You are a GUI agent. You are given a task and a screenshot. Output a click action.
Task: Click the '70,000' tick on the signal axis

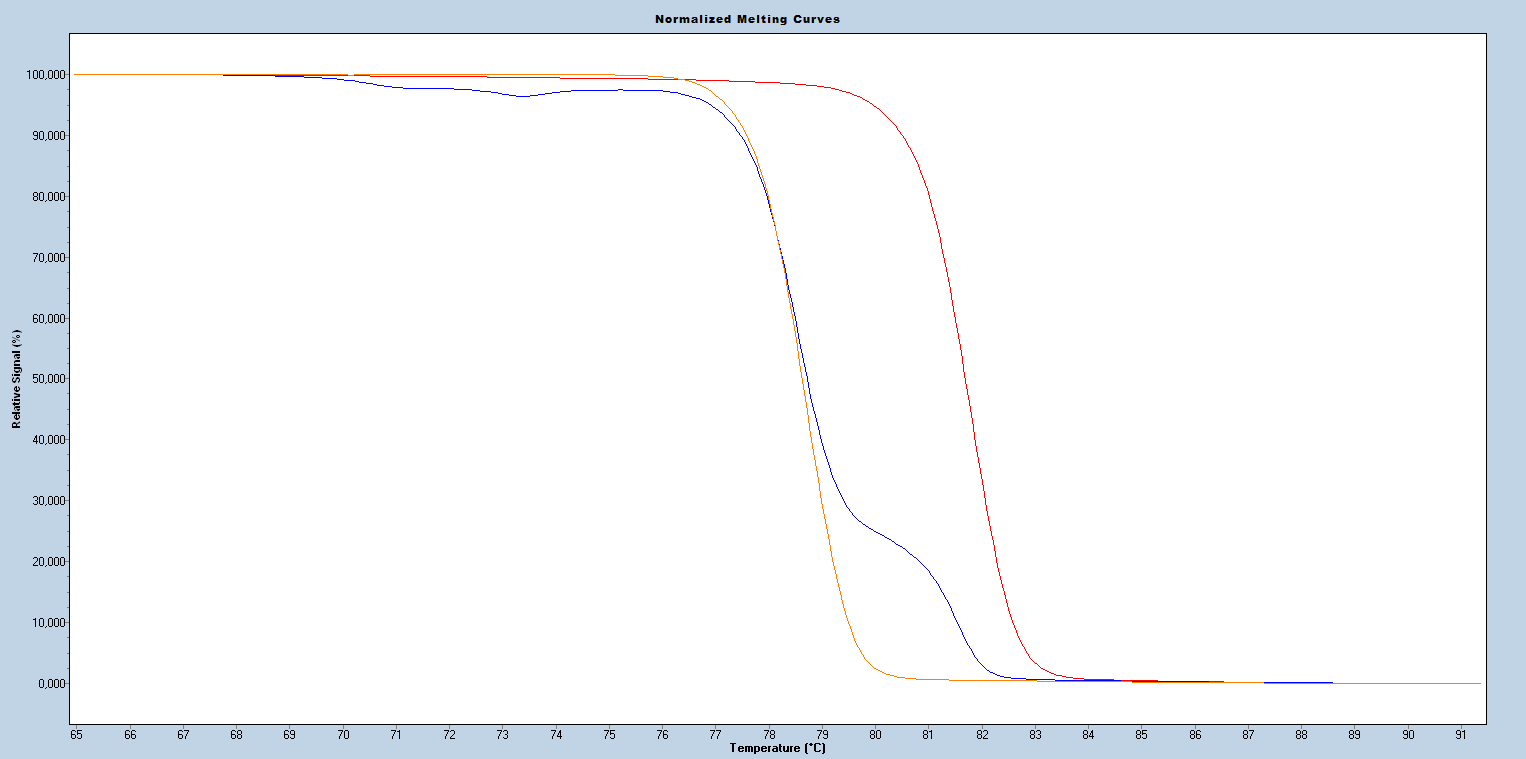tap(48, 258)
